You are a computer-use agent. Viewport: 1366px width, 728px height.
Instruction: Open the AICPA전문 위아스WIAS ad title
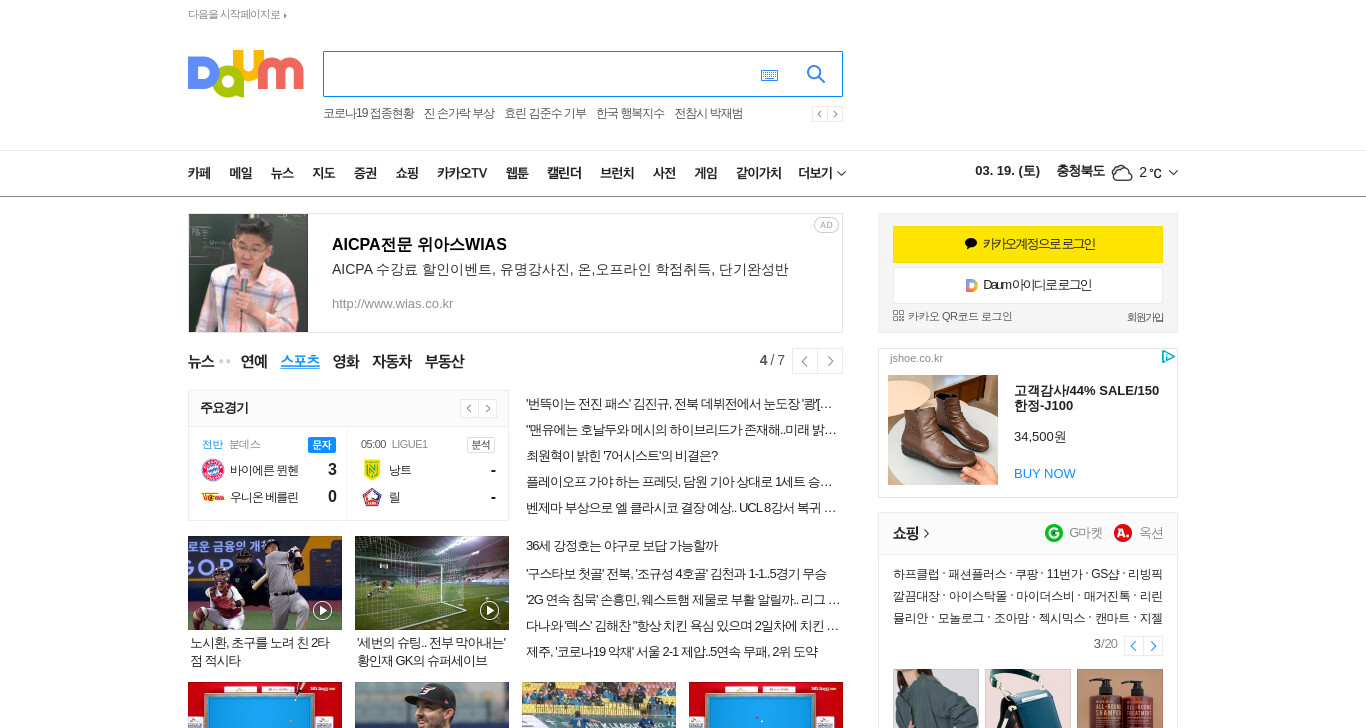click(x=419, y=245)
